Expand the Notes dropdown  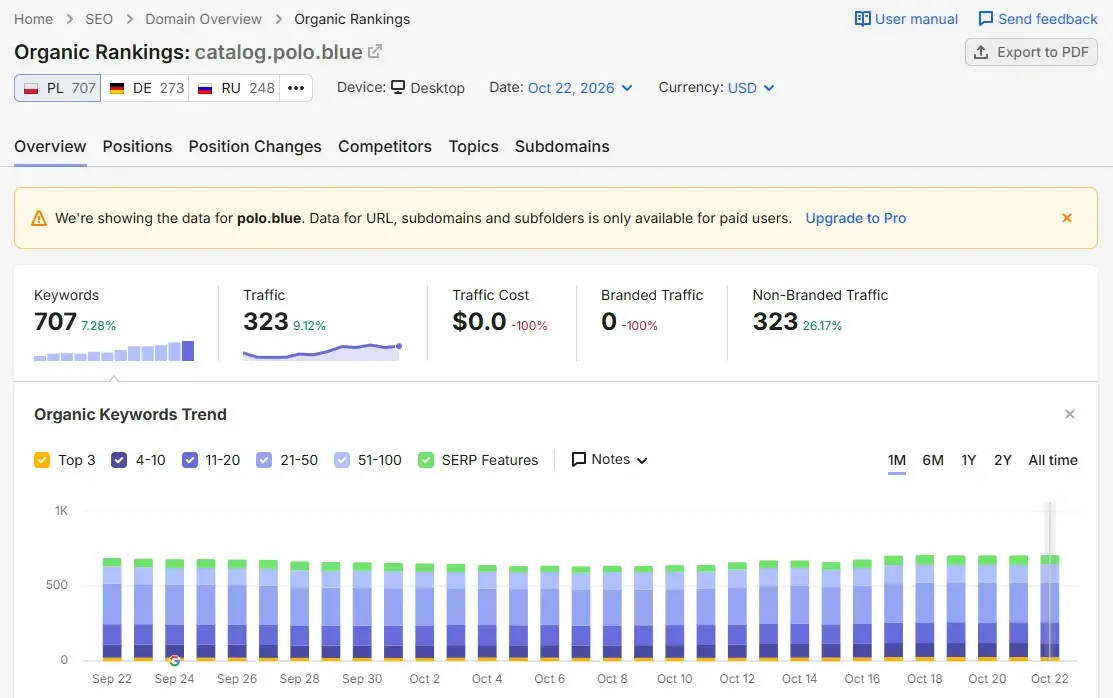pos(610,459)
